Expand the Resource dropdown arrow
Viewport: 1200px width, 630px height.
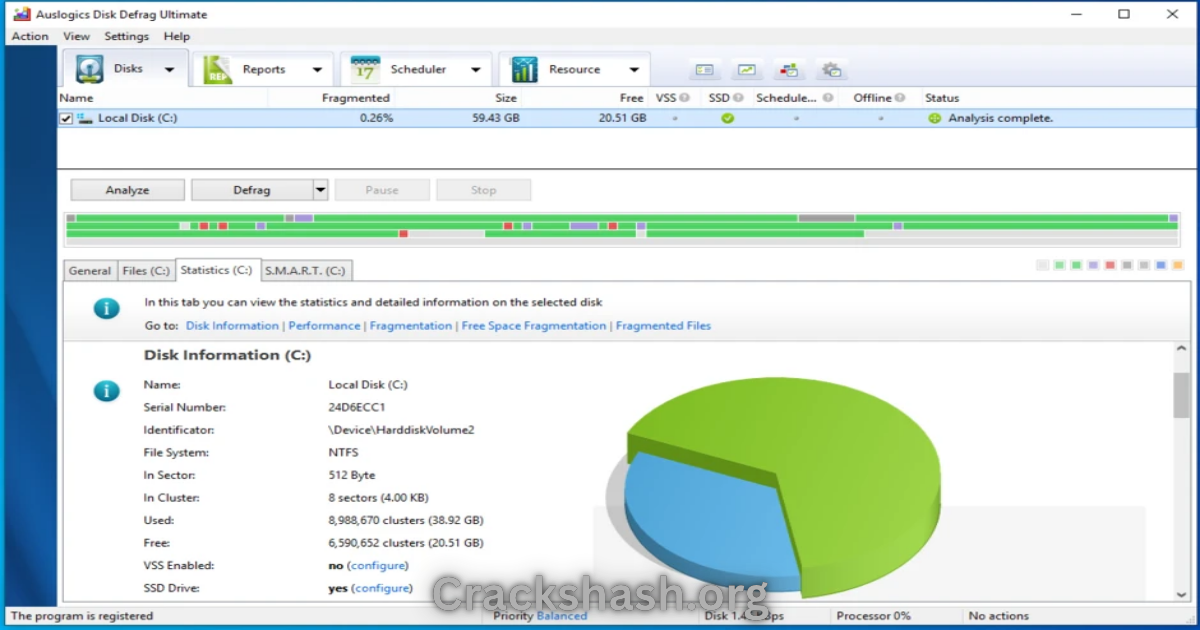pos(634,70)
